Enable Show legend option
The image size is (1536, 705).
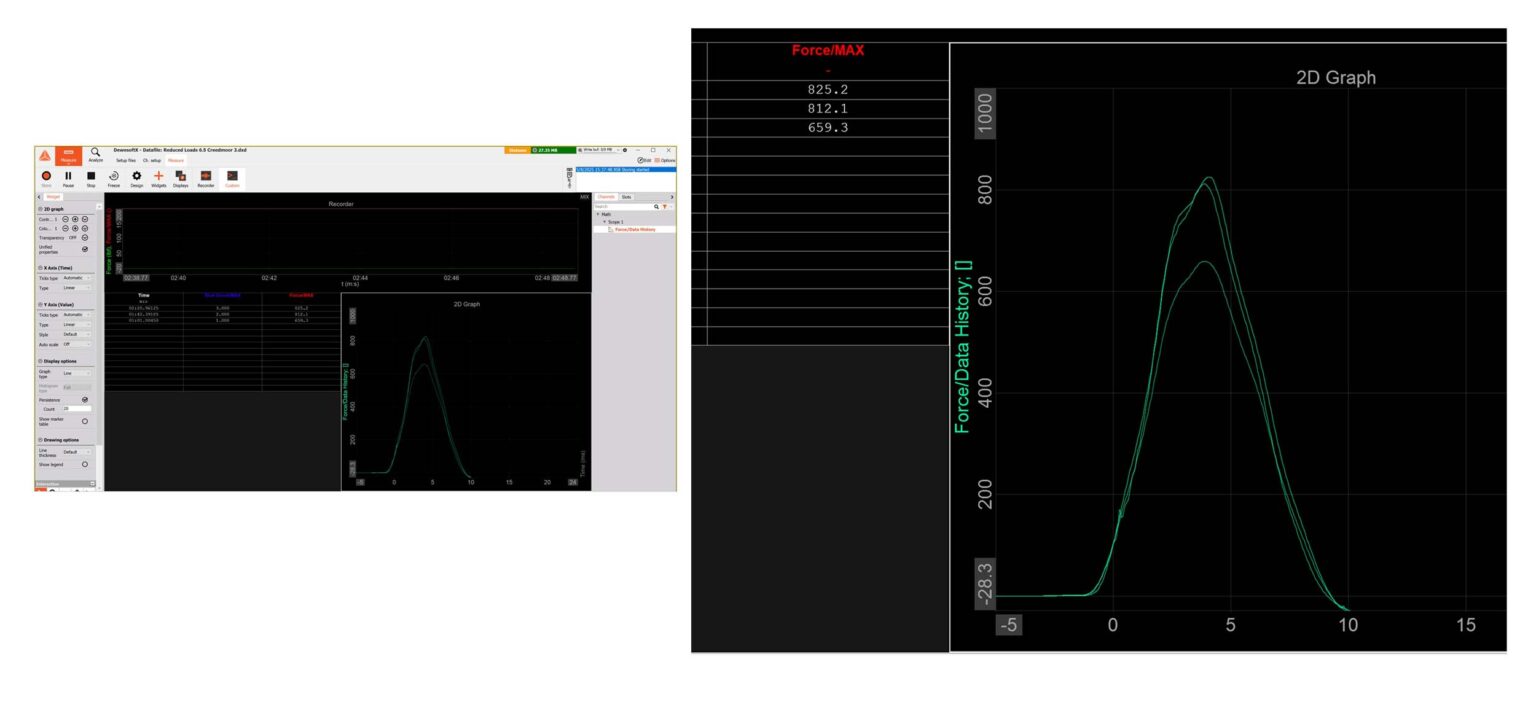tap(85, 464)
